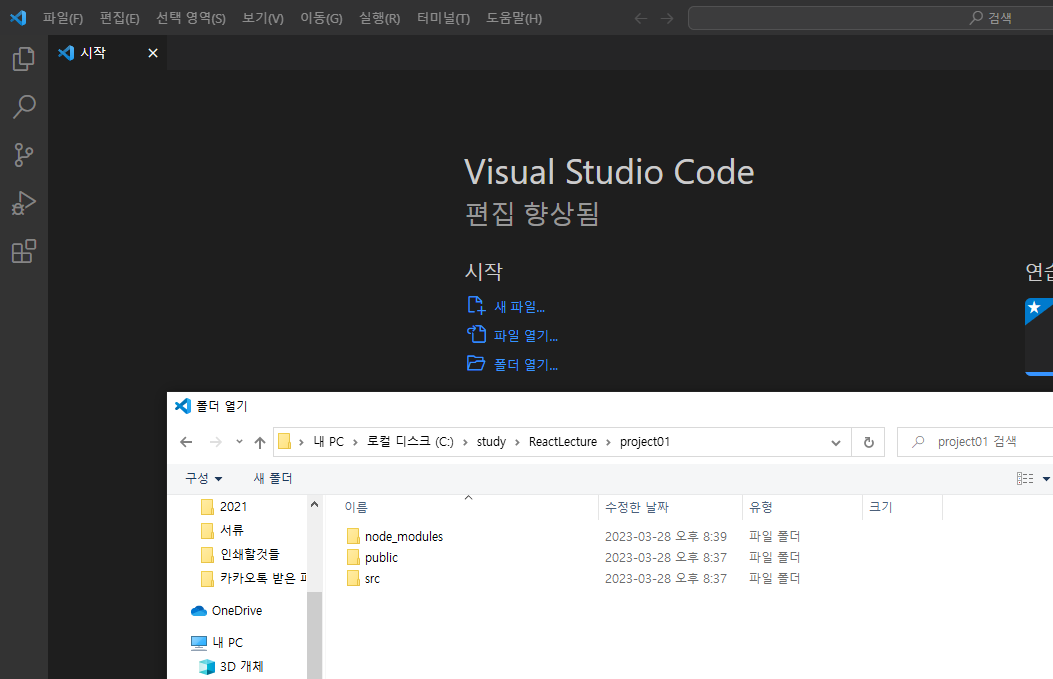Viewport: 1053px width, 679px height.
Task: Open the 실행(R) menu
Action: pos(379,18)
